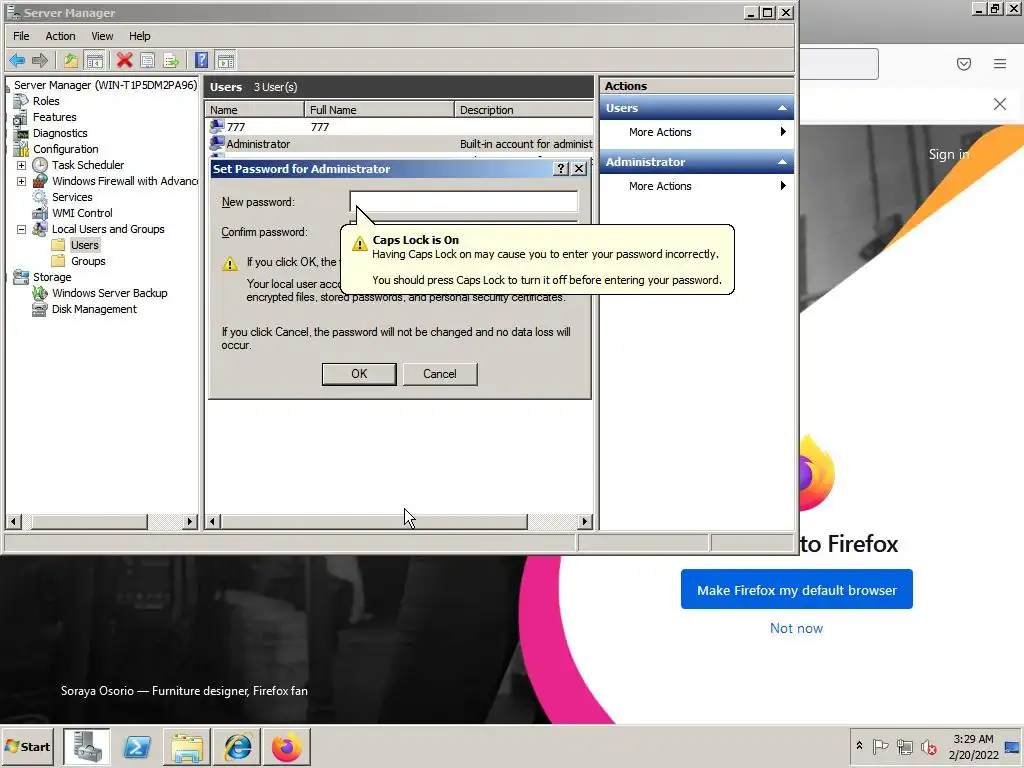Click the dialog's question mark help button
This screenshot has height=768, width=1024.
pyautogui.click(x=561, y=168)
